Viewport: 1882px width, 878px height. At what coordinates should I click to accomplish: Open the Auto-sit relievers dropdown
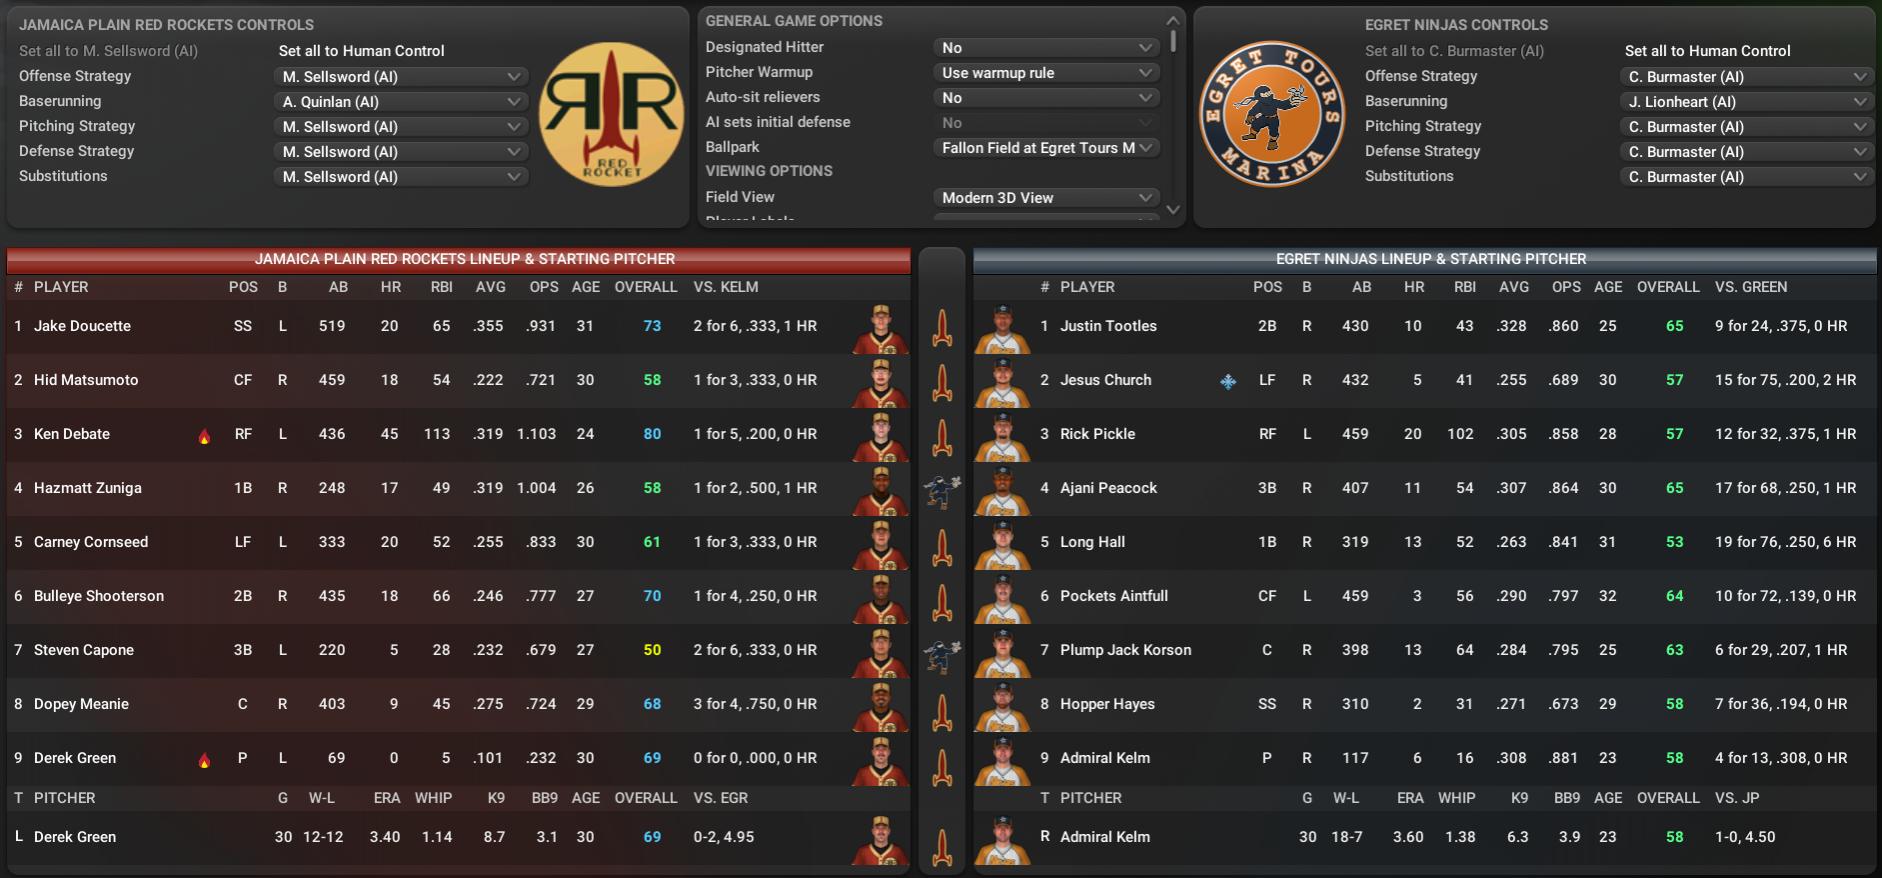click(x=1046, y=98)
